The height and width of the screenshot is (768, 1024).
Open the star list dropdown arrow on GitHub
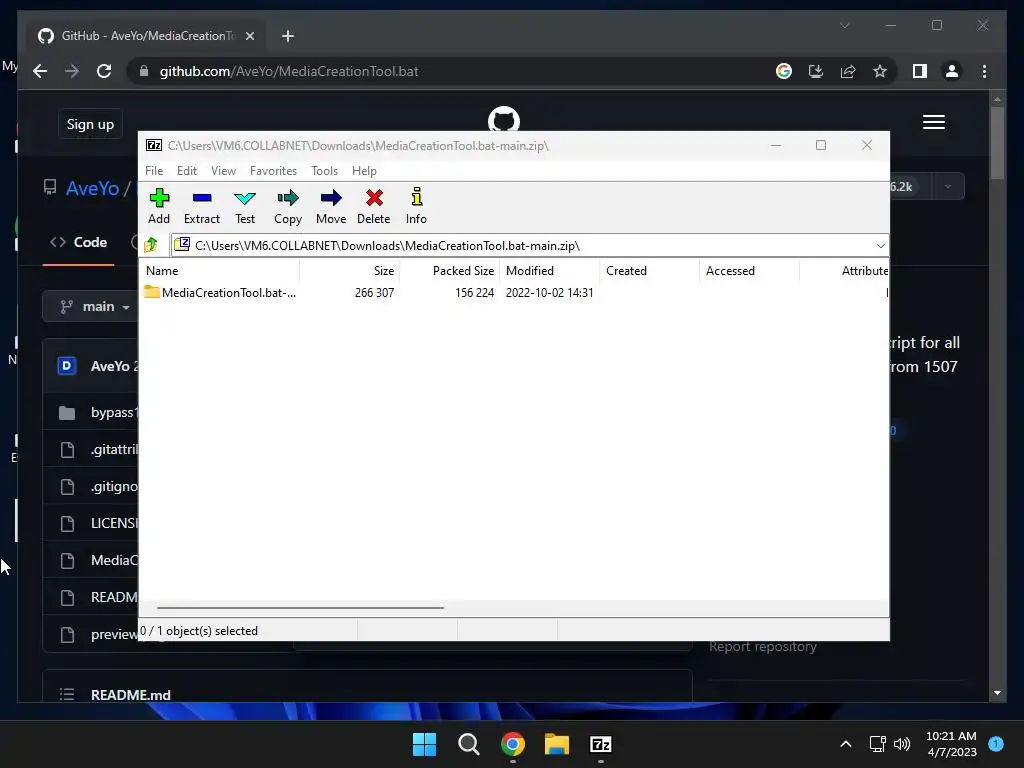tap(948, 187)
